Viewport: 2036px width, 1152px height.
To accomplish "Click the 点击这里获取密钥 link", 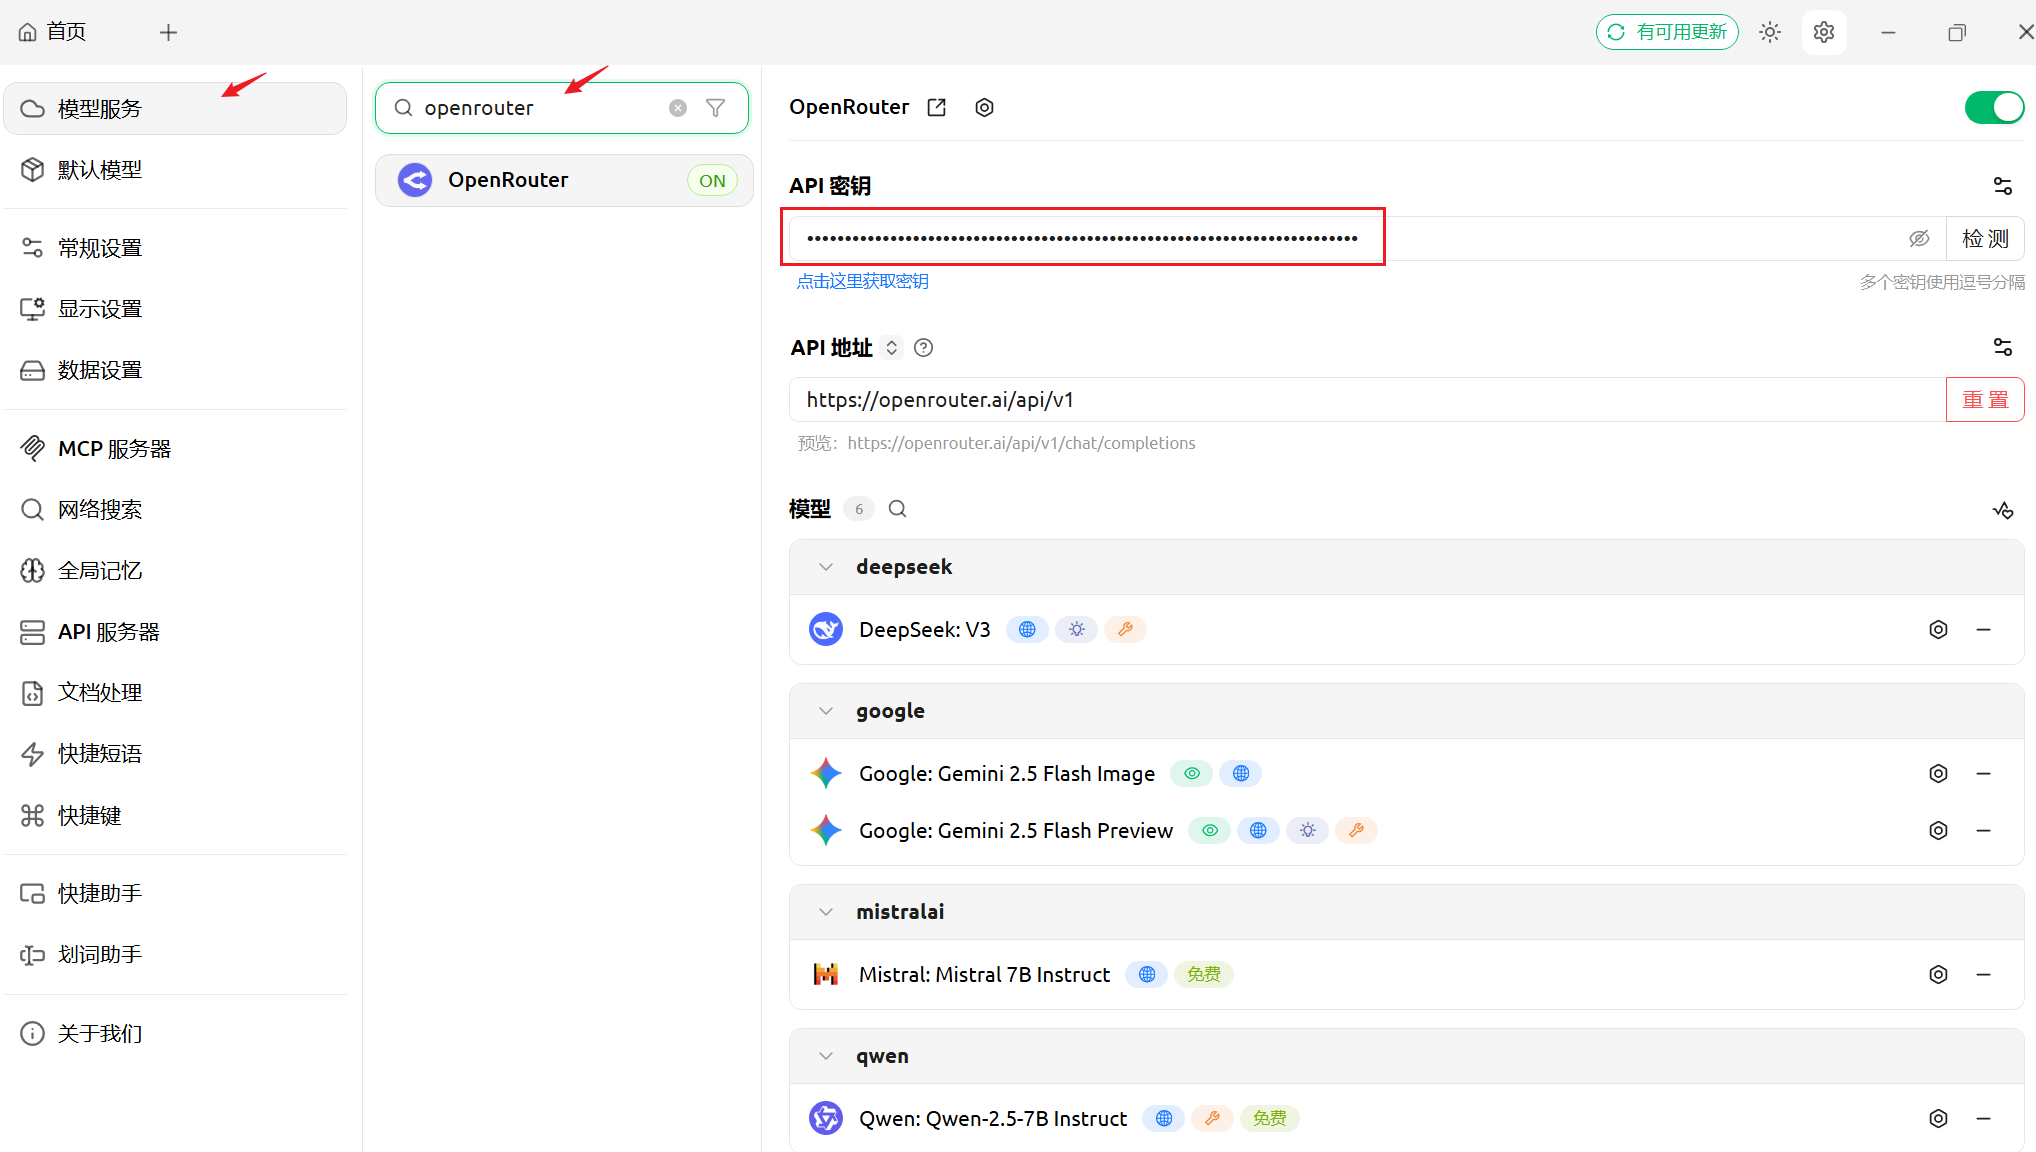I will [x=862, y=282].
